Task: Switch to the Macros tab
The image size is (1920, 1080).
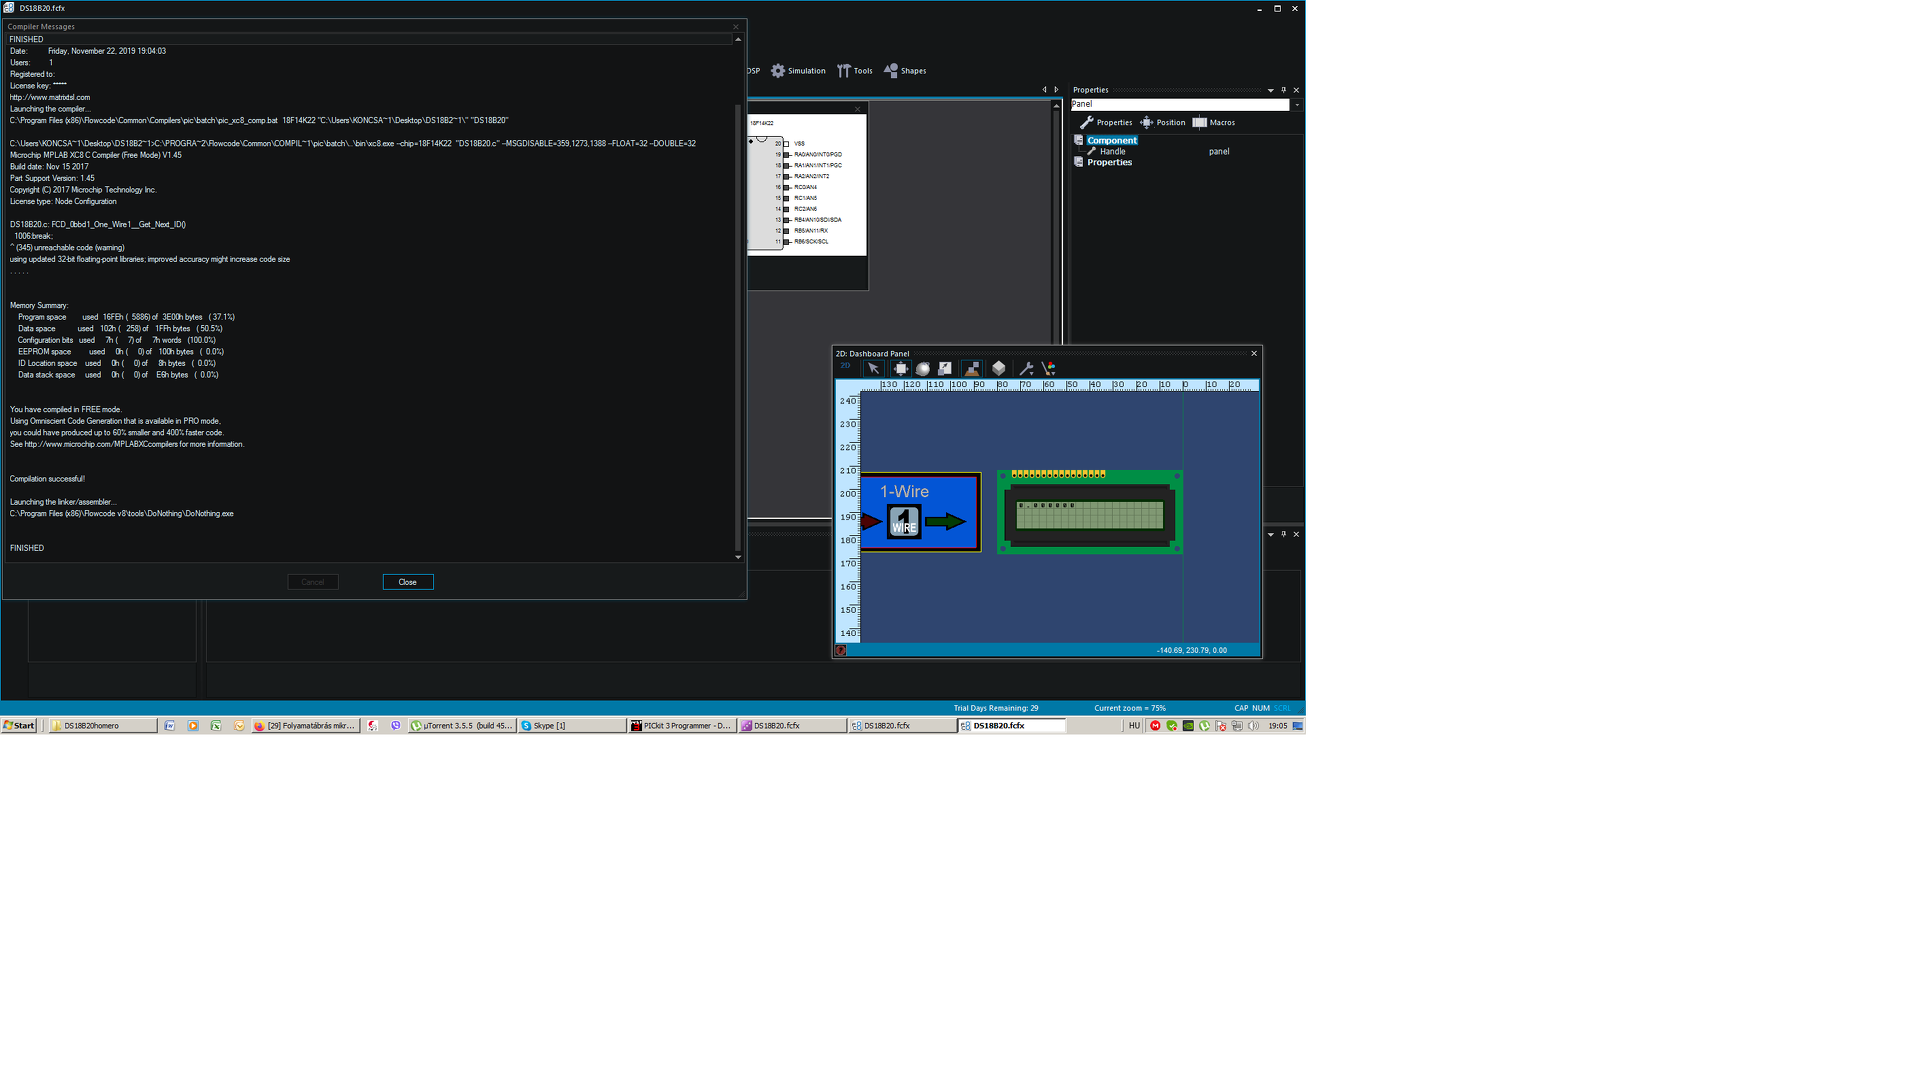Action: [1213, 123]
